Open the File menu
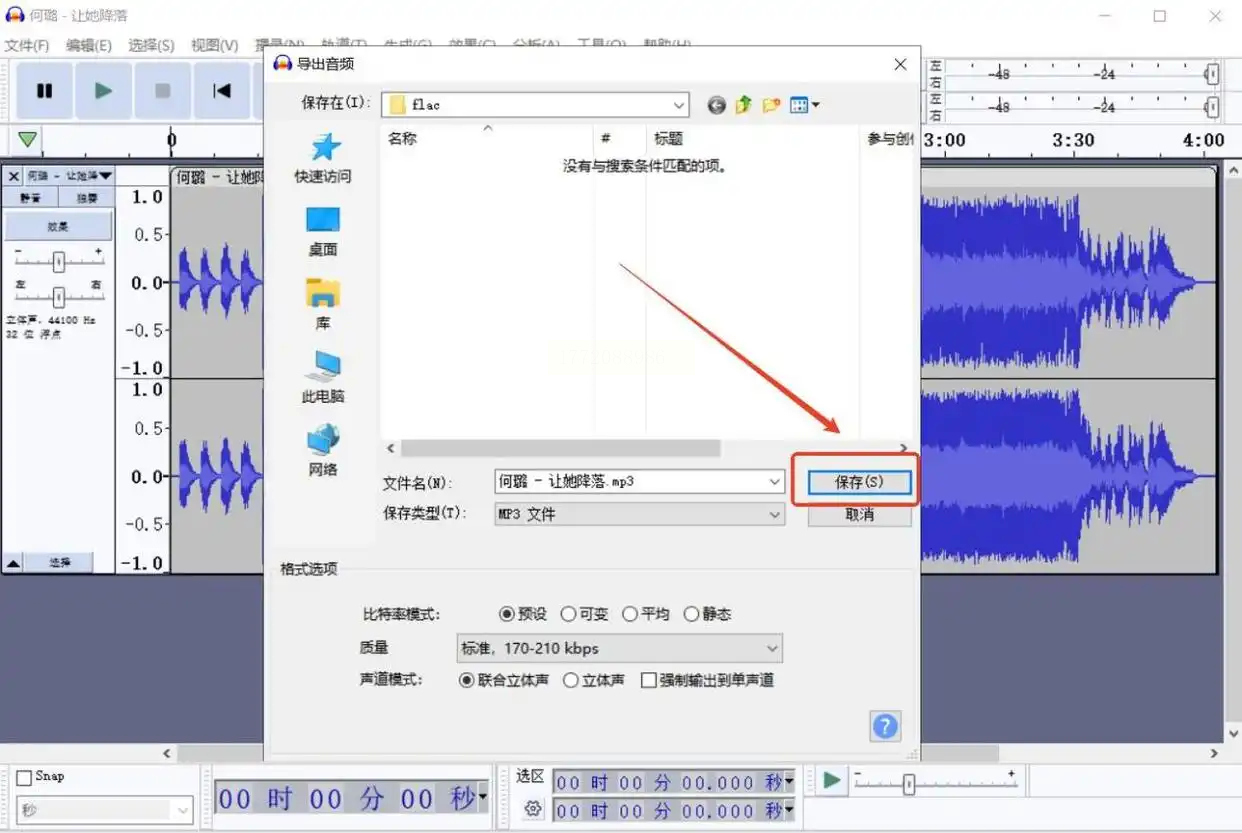The height and width of the screenshot is (833, 1242). point(27,45)
